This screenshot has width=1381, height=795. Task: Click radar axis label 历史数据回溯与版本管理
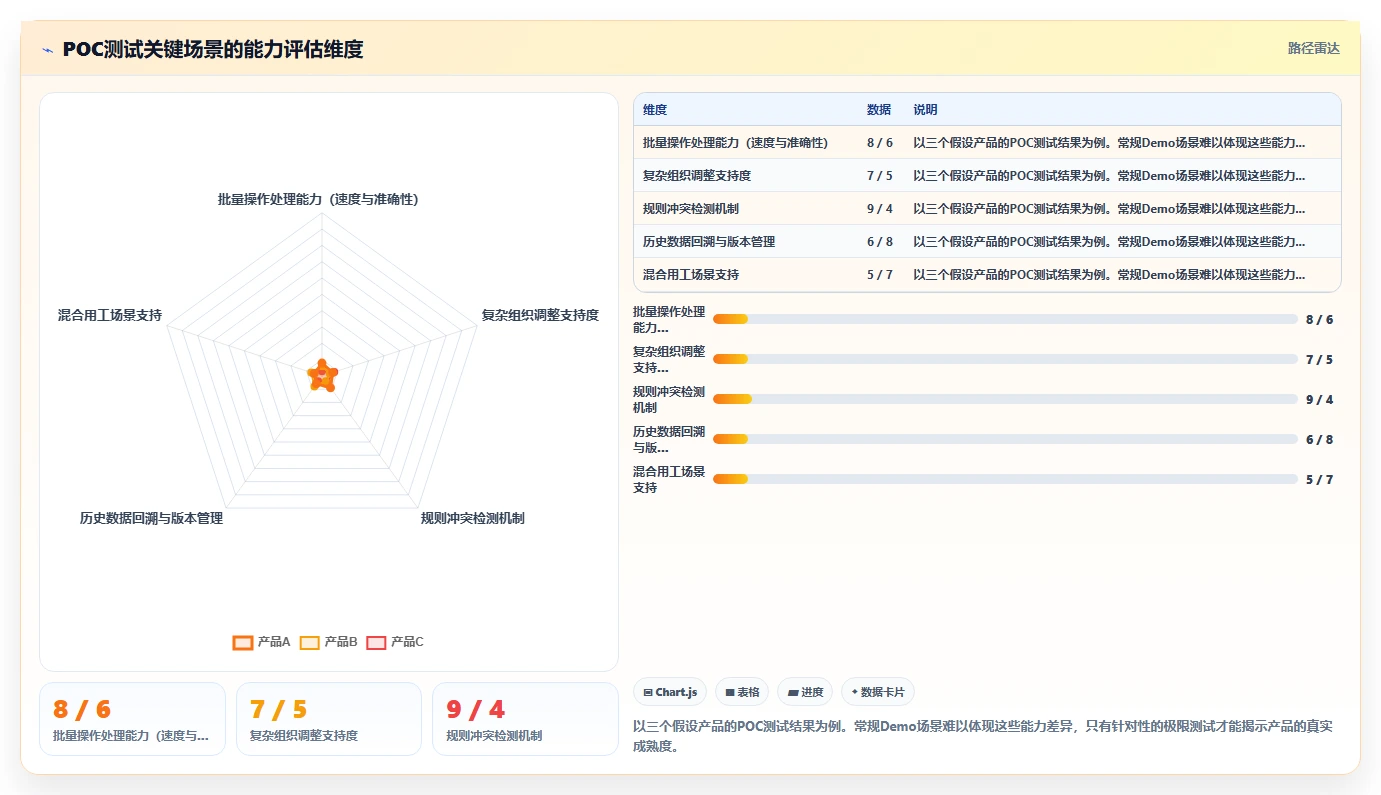click(151, 518)
